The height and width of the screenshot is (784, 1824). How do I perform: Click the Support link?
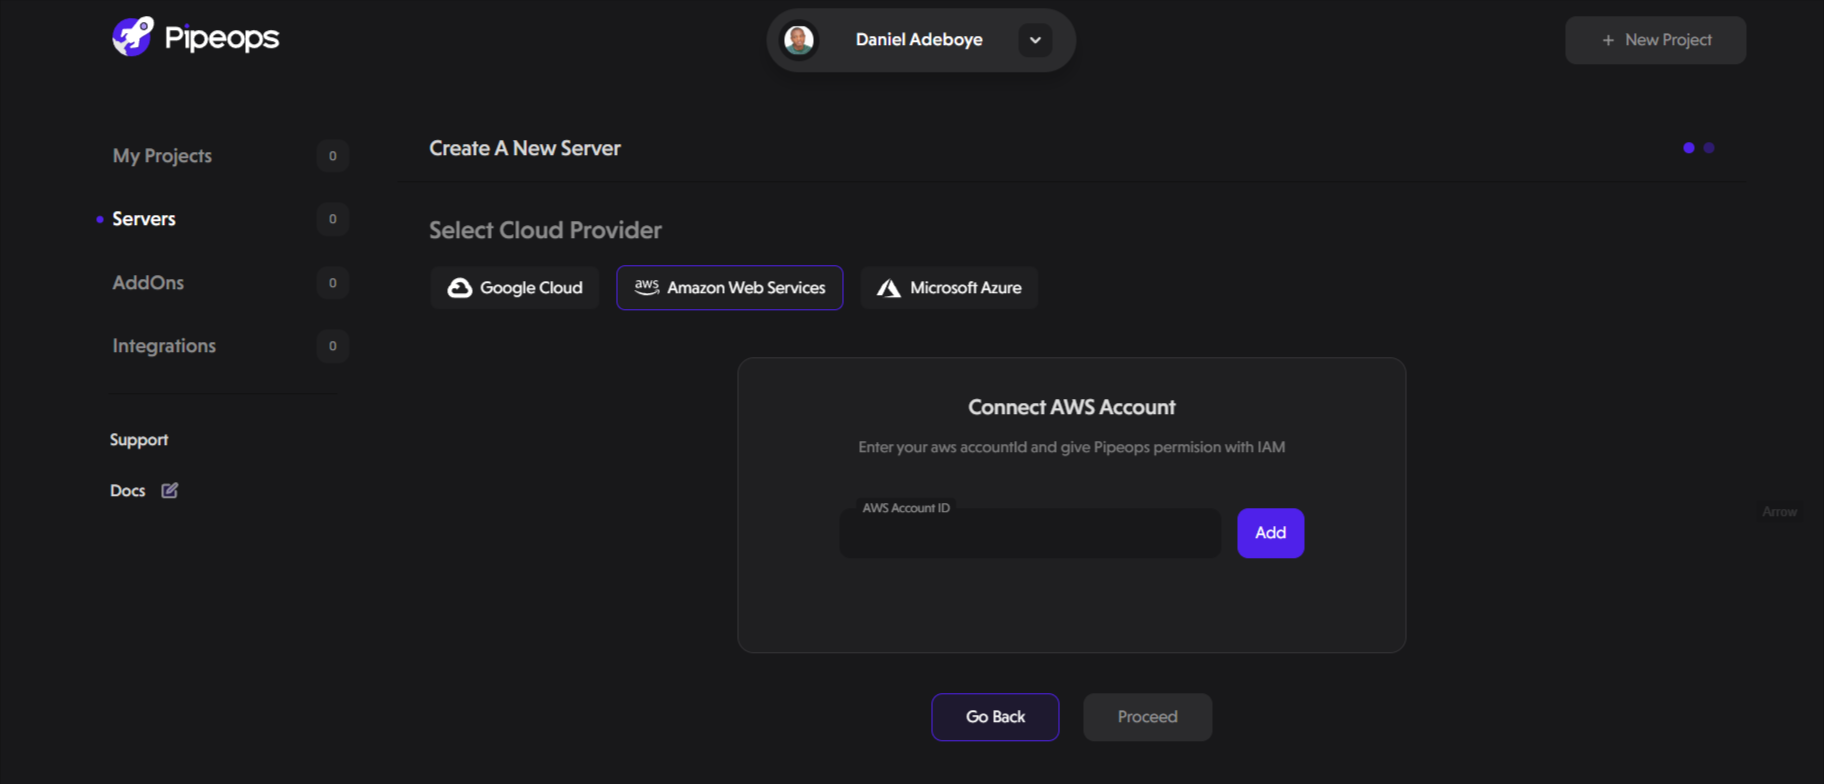139,440
